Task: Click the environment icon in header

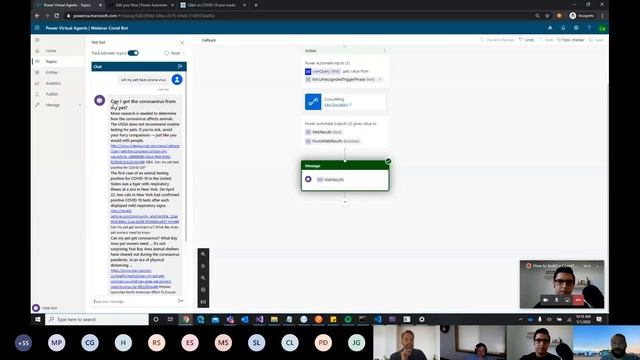Action: tap(550, 28)
